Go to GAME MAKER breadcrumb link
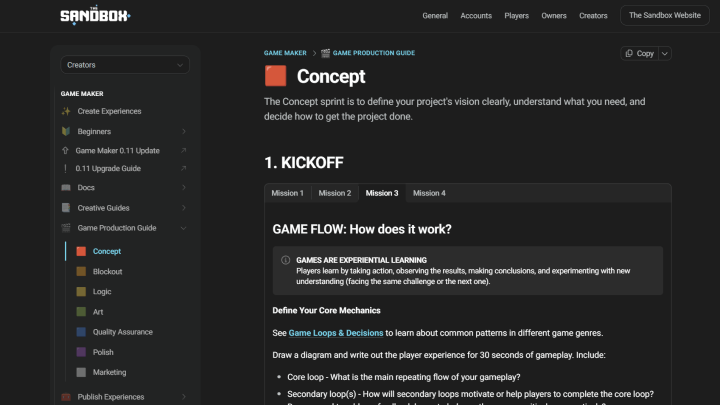This screenshot has width=720, height=405. [x=285, y=53]
